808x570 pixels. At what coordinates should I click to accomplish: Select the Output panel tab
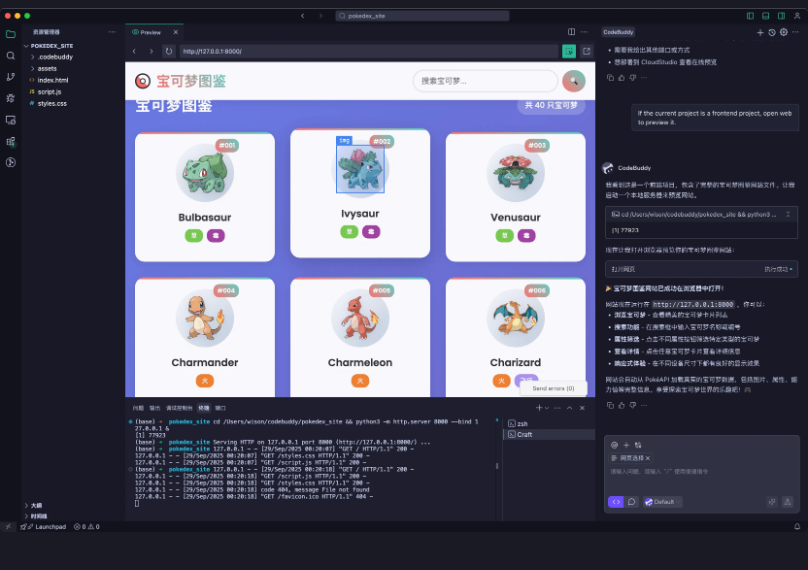click(155, 408)
